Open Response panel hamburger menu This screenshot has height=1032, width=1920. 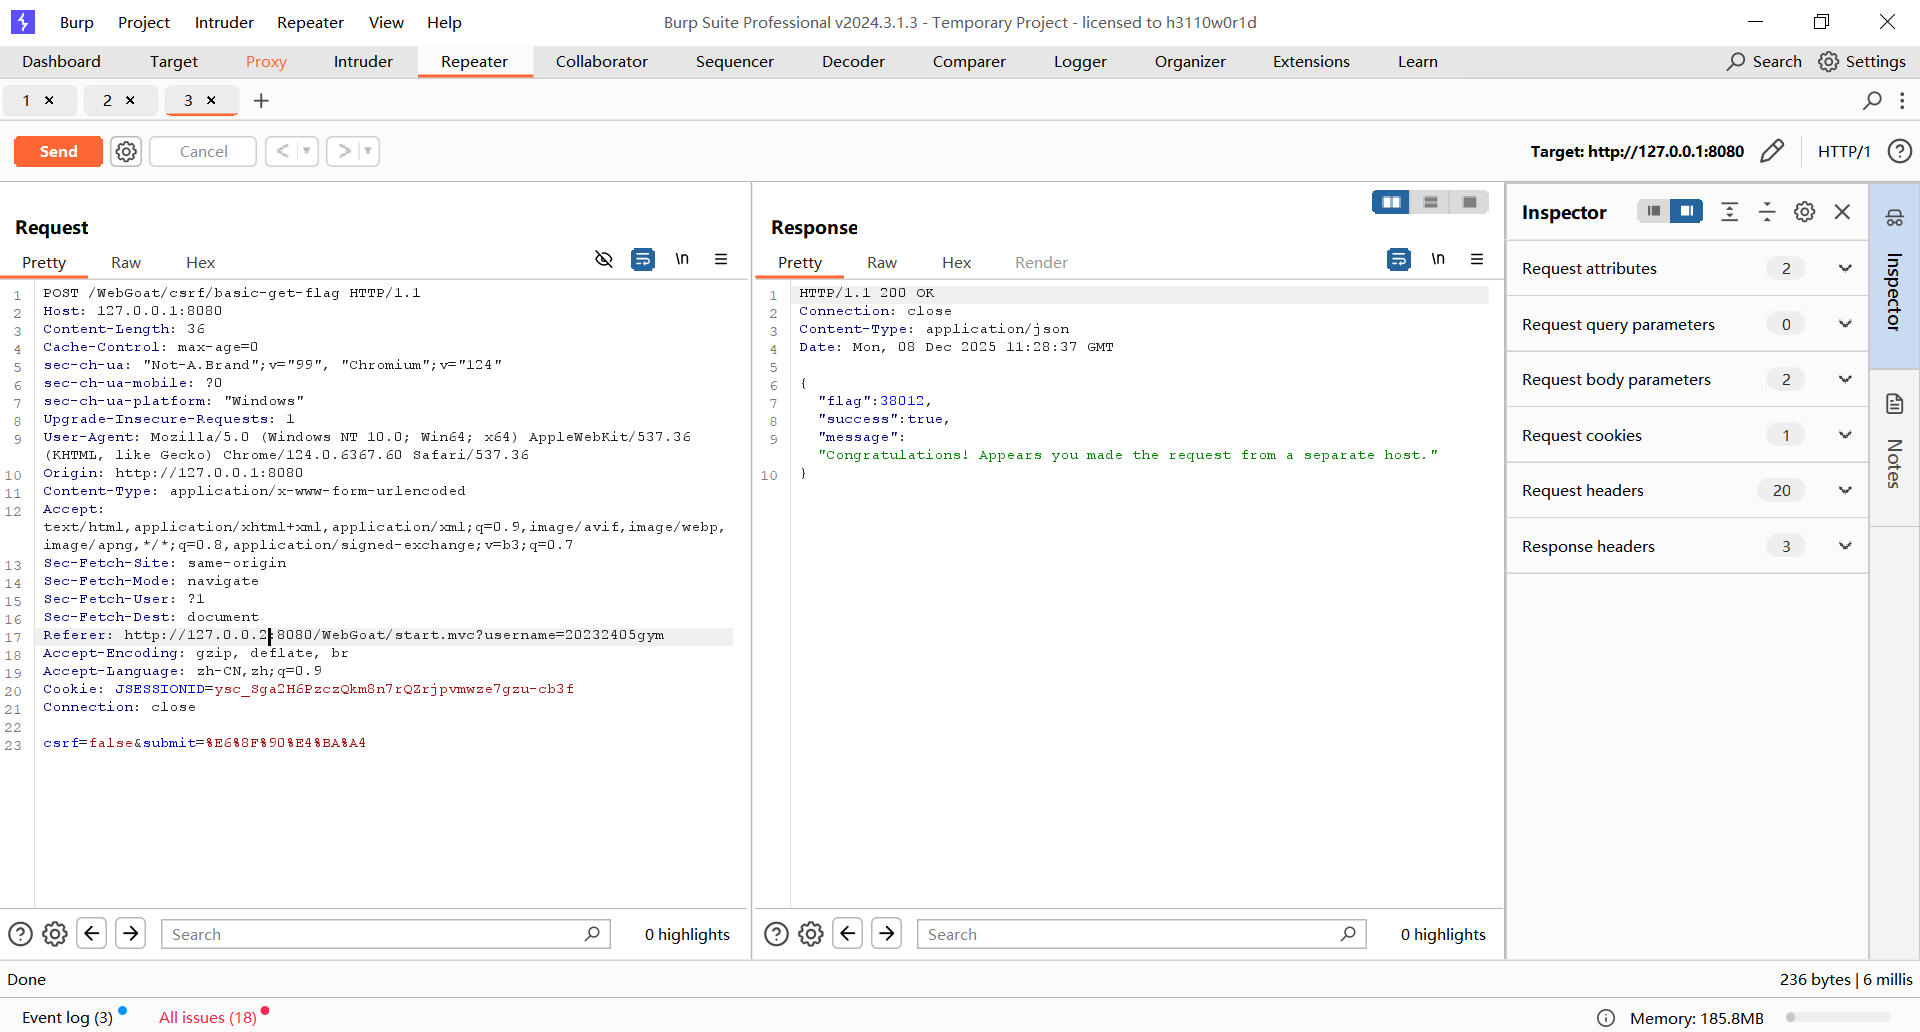coord(1477,259)
